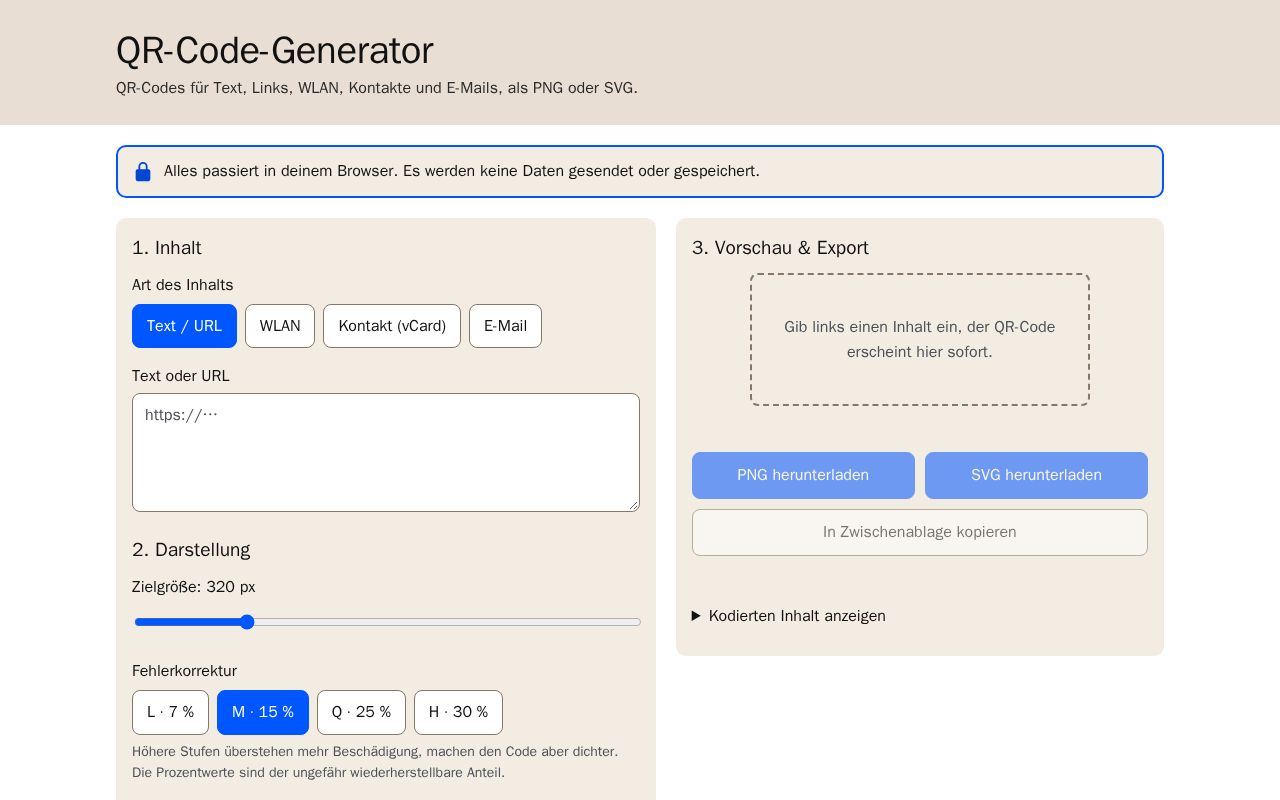Click the 1. Inhalt section heading

(x=167, y=248)
